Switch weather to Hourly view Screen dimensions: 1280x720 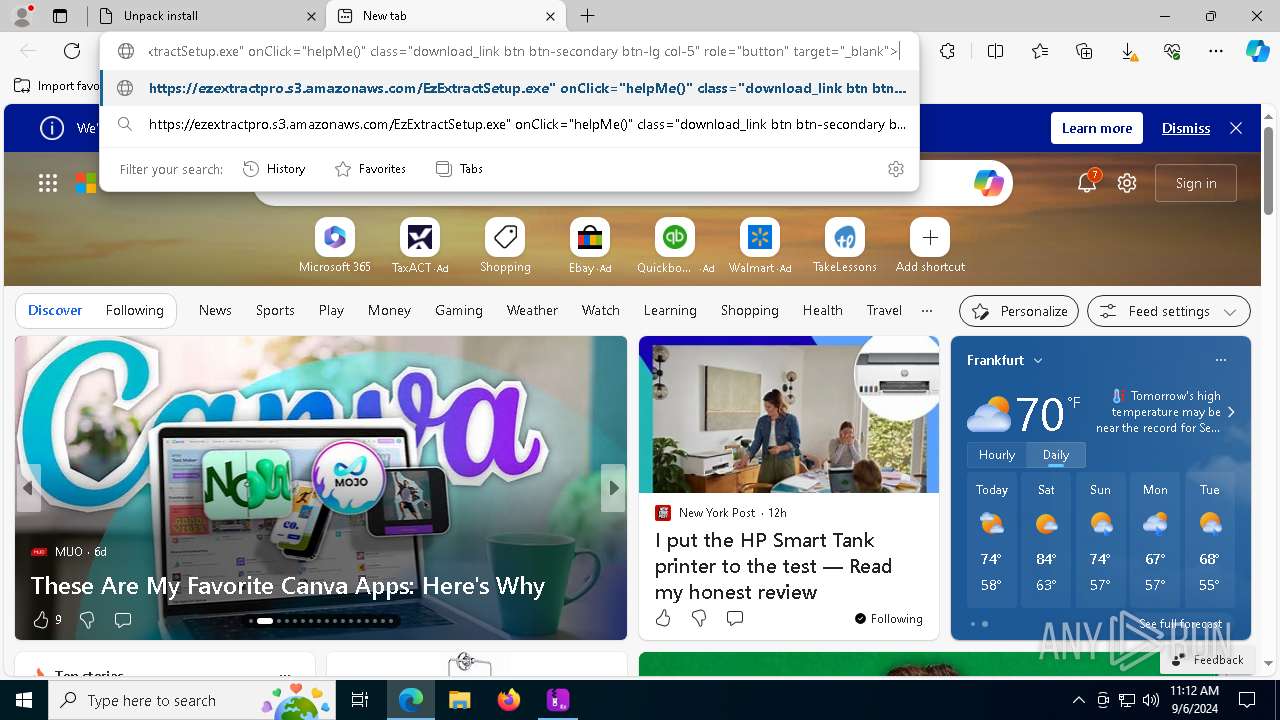[x=997, y=455]
